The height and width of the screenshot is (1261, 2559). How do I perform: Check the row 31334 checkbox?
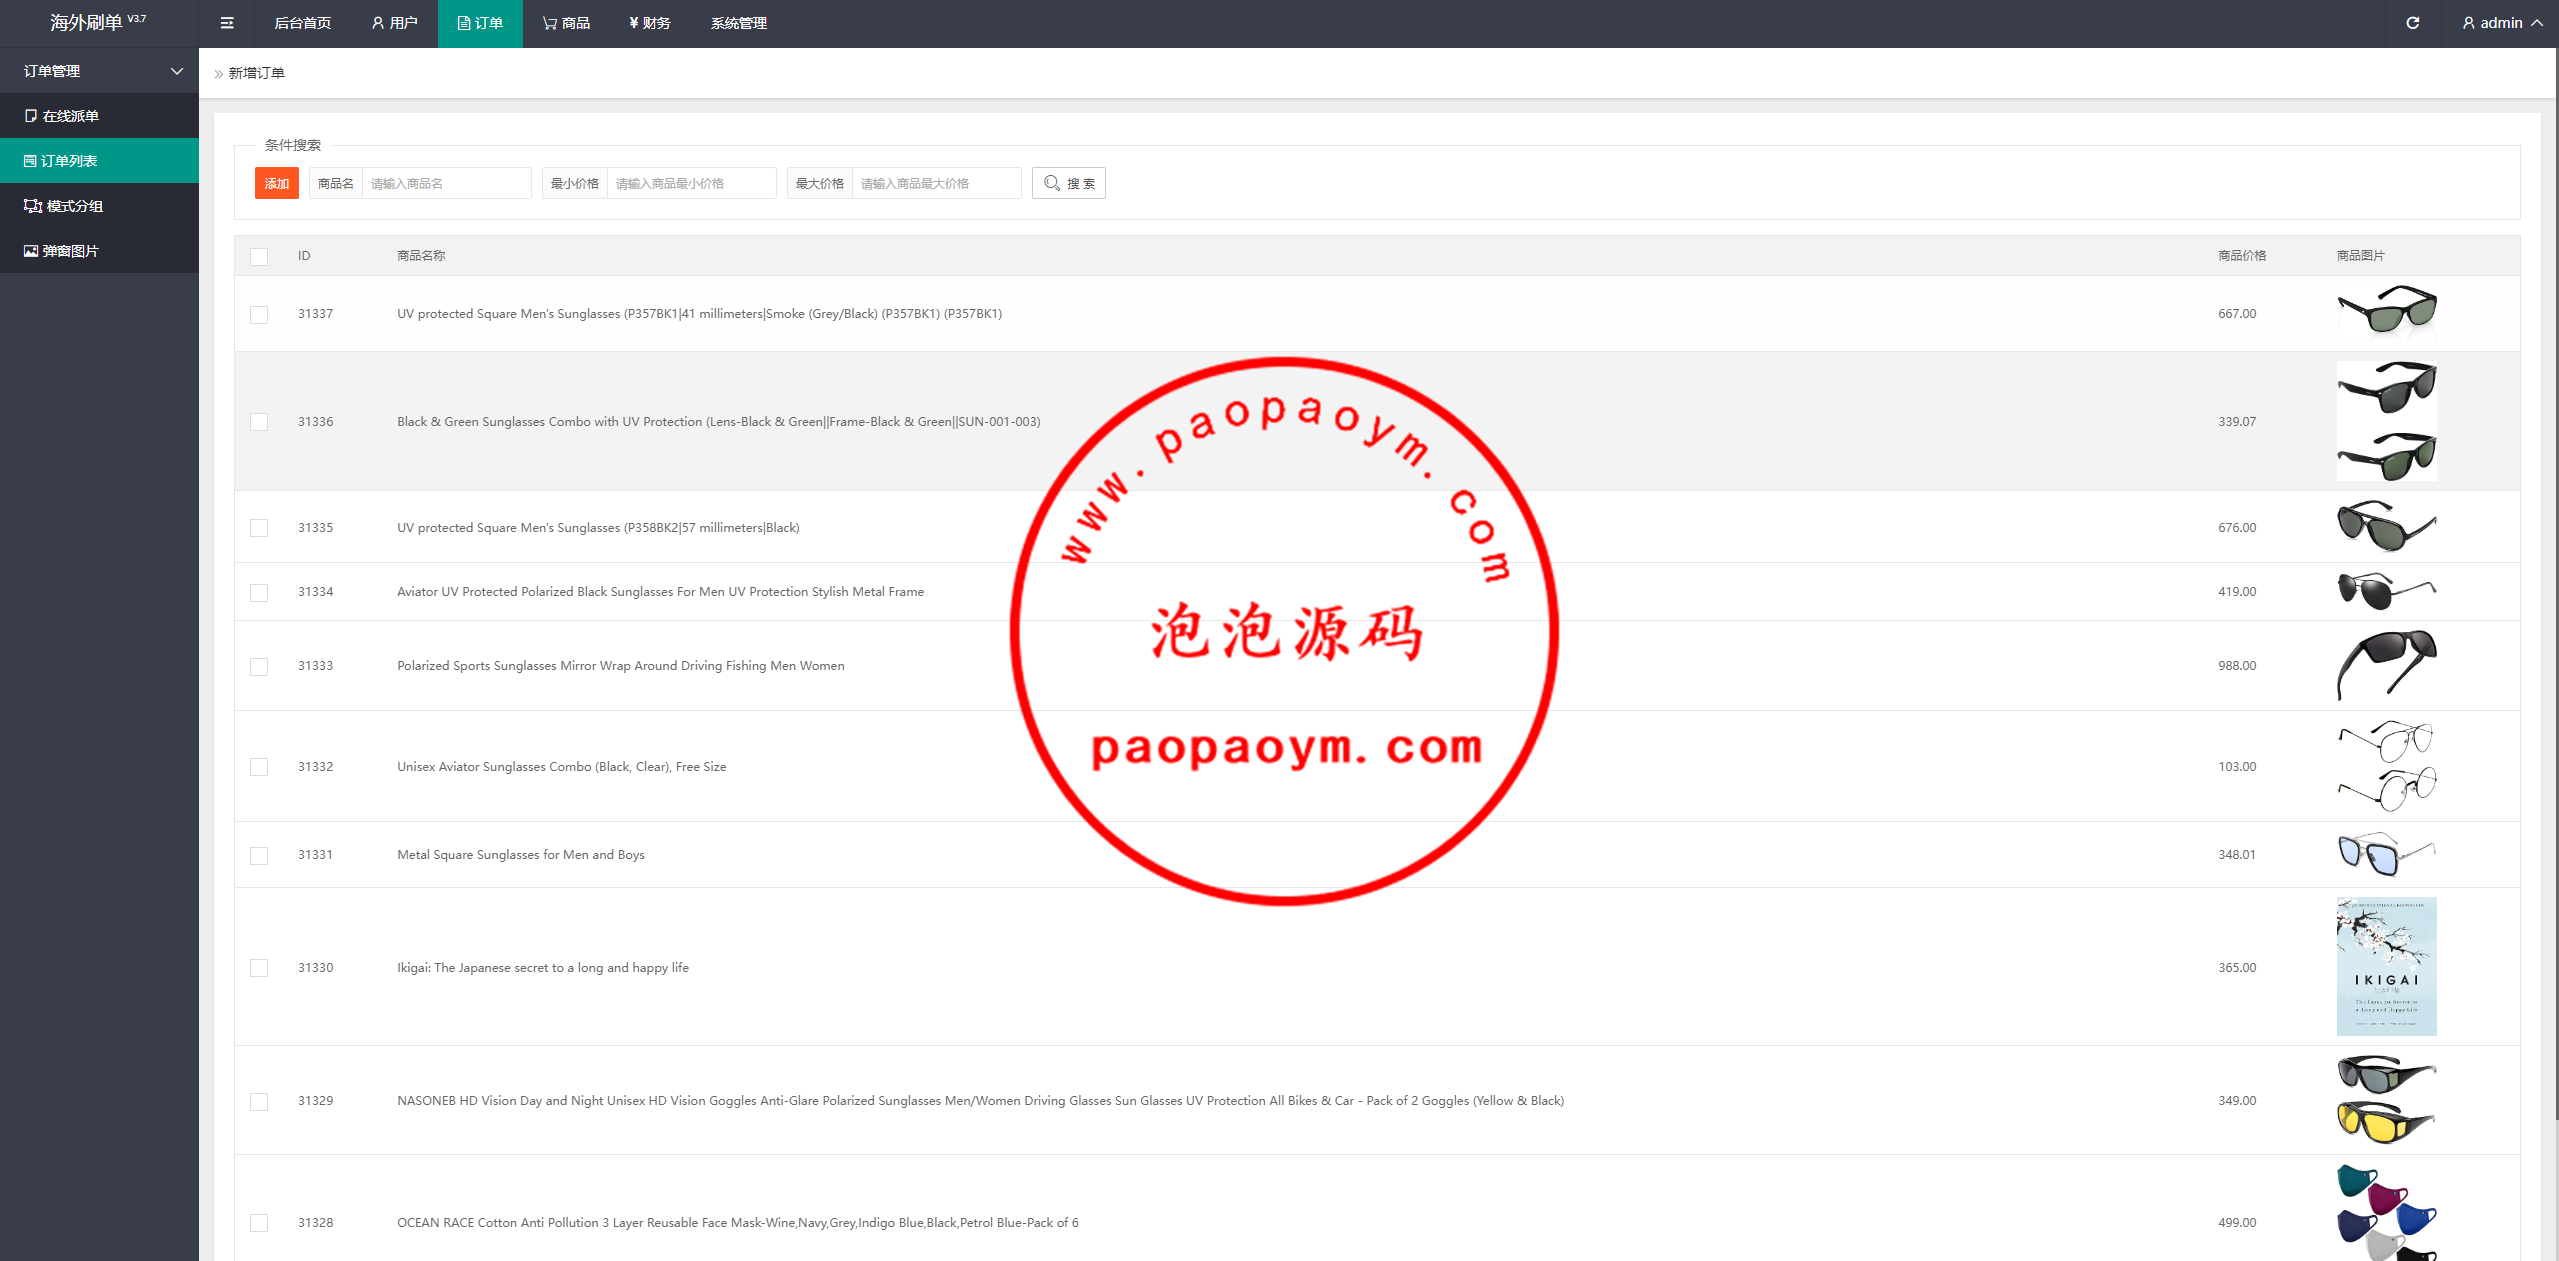[x=259, y=593]
